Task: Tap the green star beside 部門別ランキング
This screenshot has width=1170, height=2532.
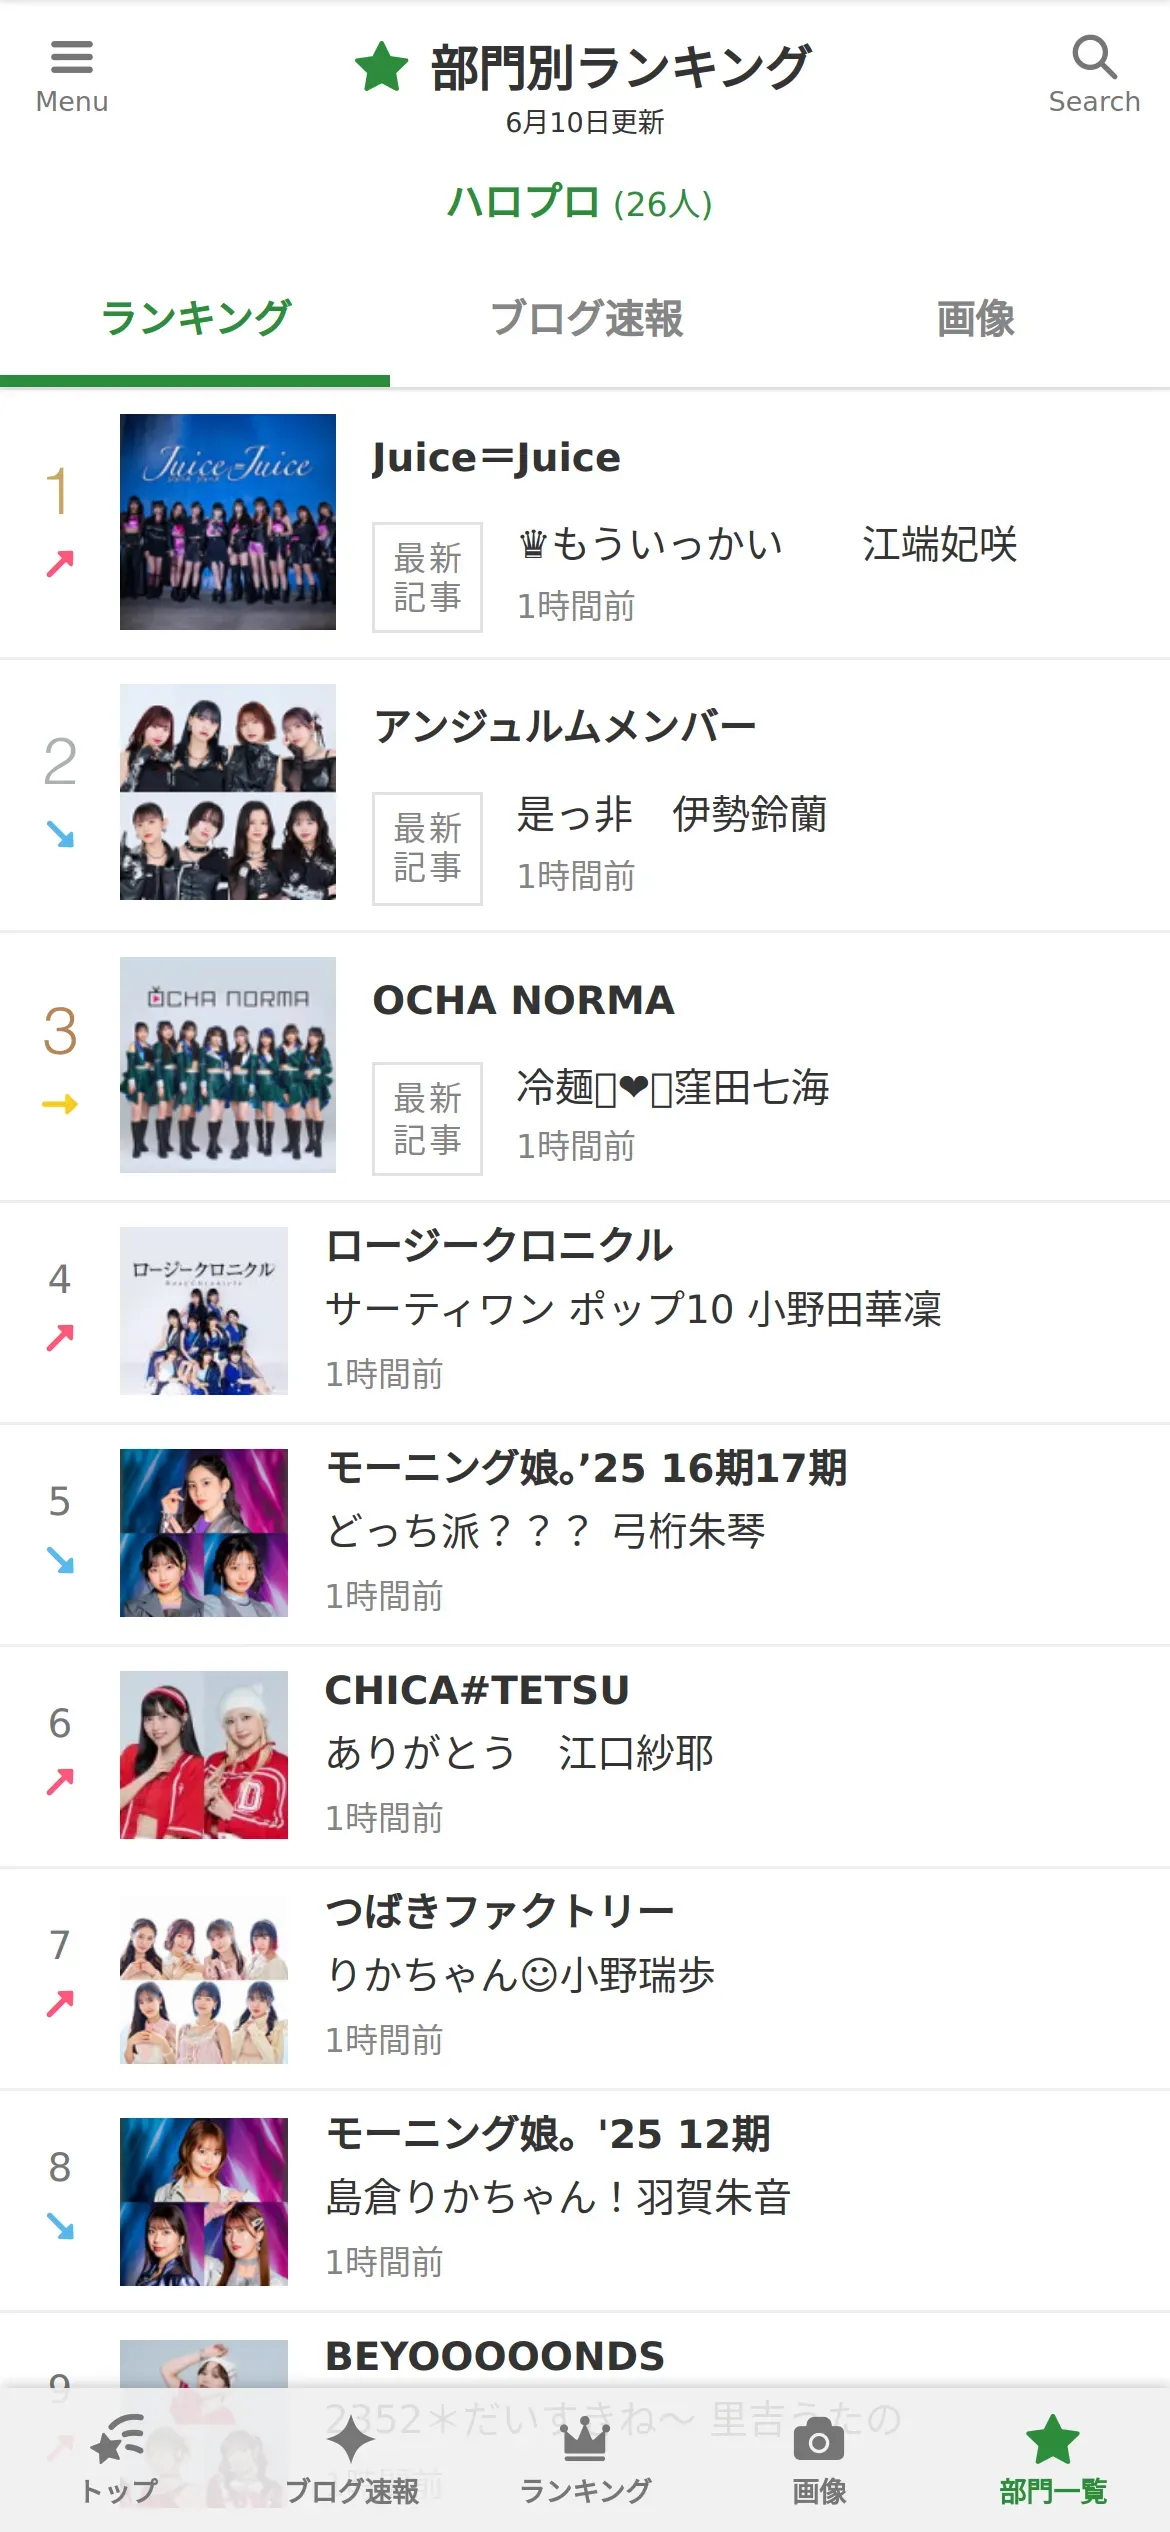Action: click(x=382, y=67)
